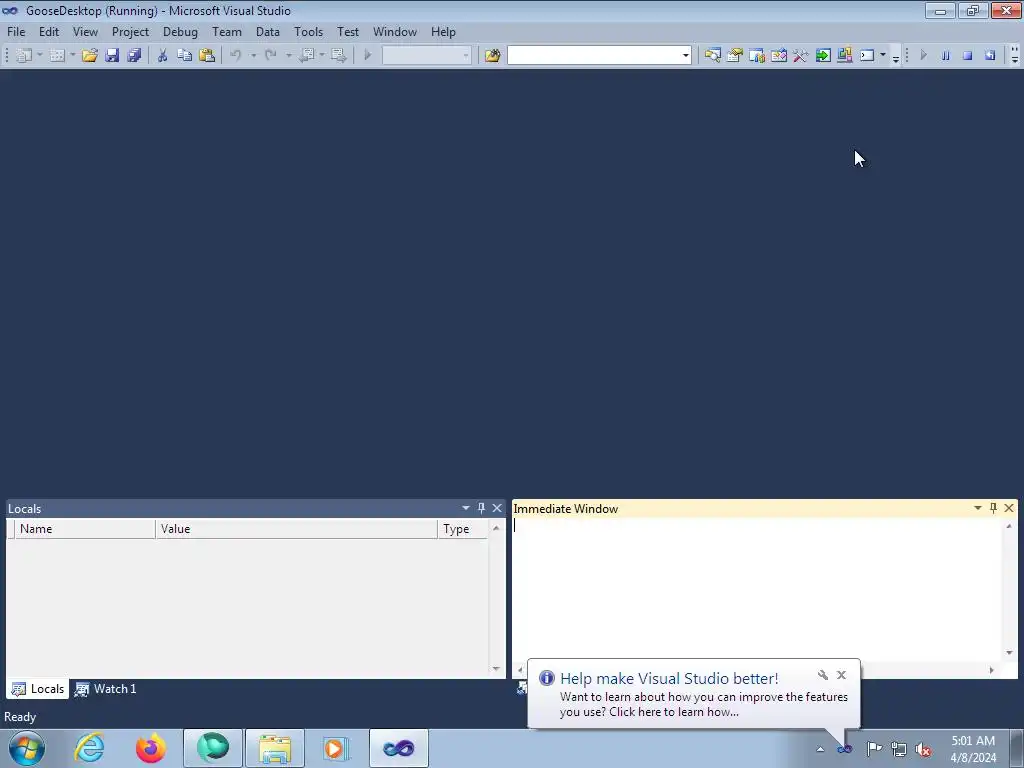This screenshot has width=1024, height=768.
Task: Click the Navigate Forward icon
Action: (339, 56)
